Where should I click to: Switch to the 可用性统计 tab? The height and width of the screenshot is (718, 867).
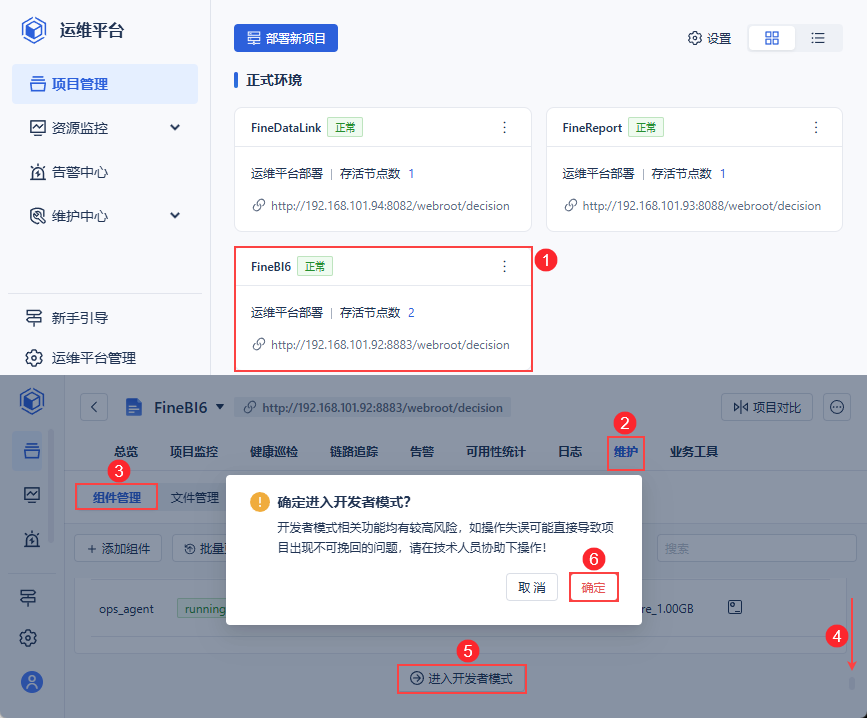(x=495, y=452)
